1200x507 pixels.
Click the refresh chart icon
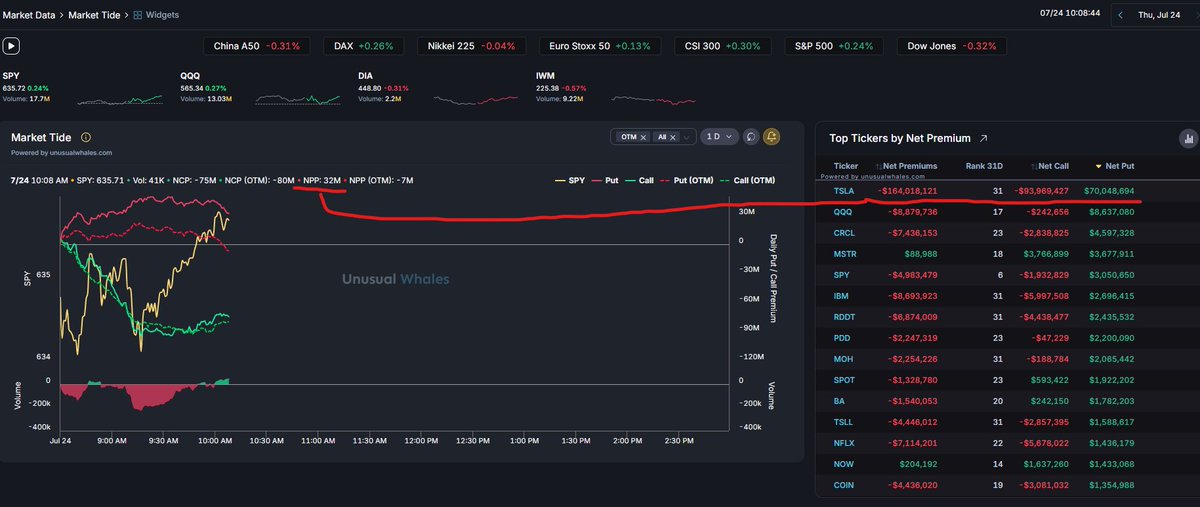pyautogui.click(x=751, y=137)
